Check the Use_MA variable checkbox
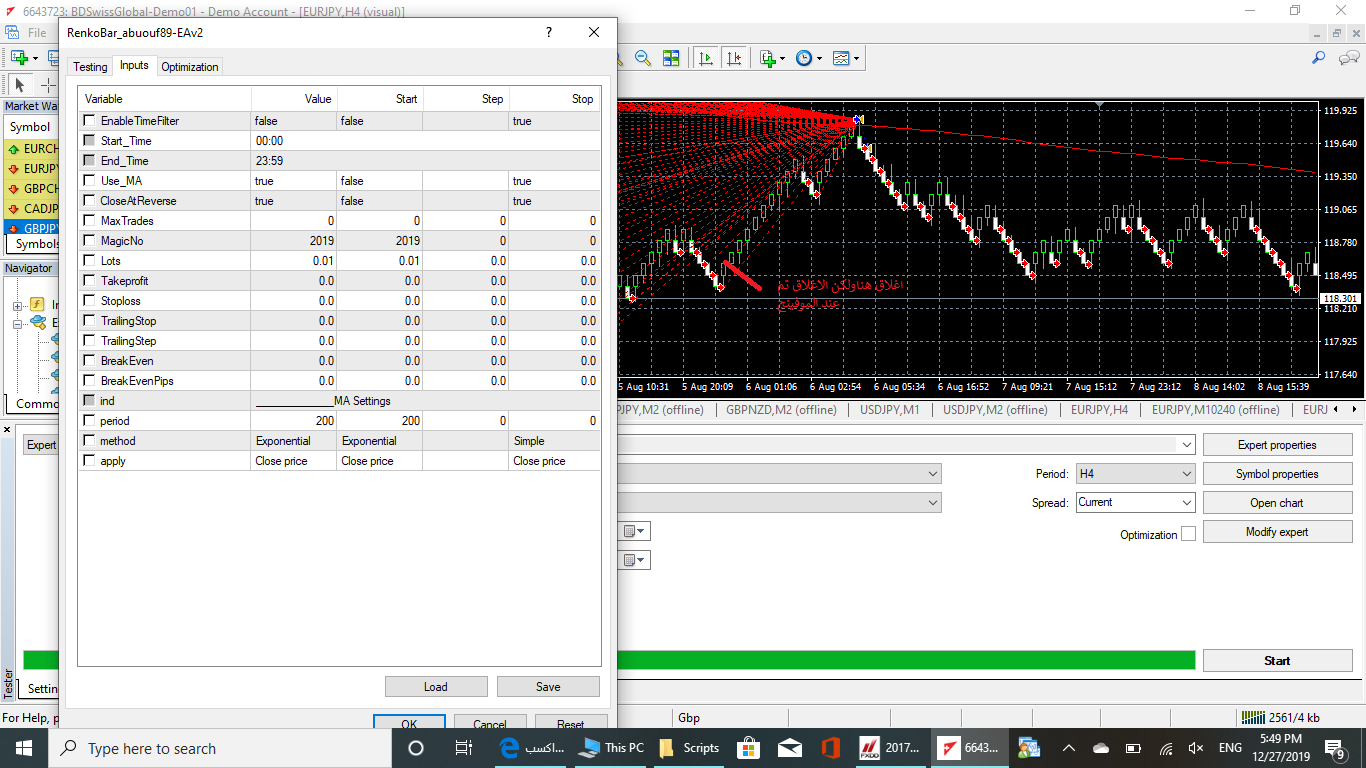This screenshot has height=768, width=1366. 89,181
